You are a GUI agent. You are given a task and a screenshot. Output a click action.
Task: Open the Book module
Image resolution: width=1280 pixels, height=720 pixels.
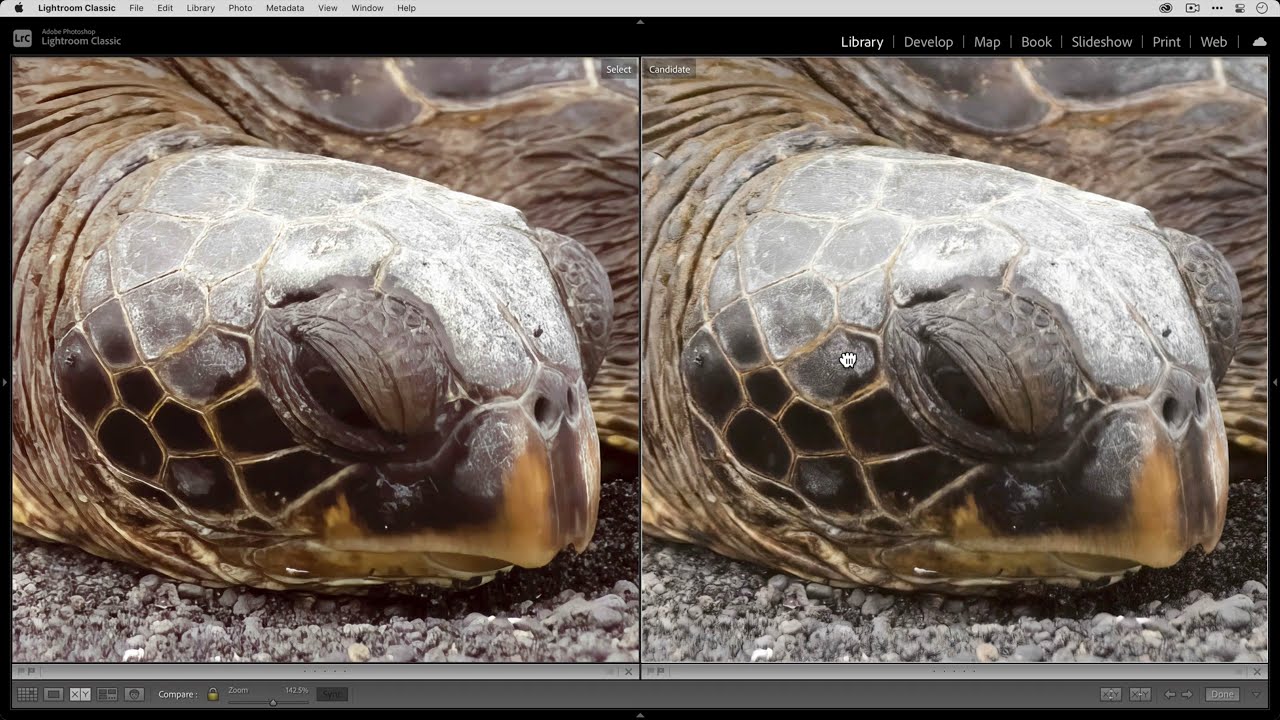(x=1036, y=42)
